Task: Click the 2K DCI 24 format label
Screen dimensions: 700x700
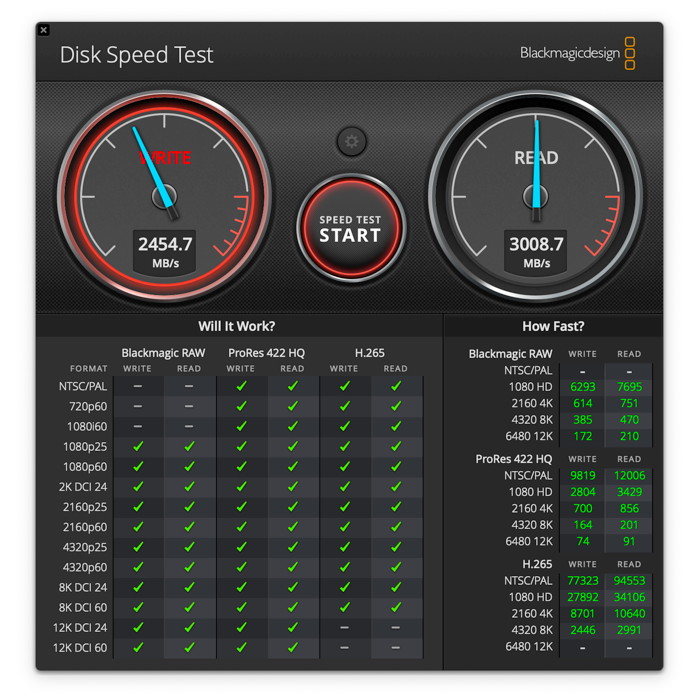Action: coord(83,487)
